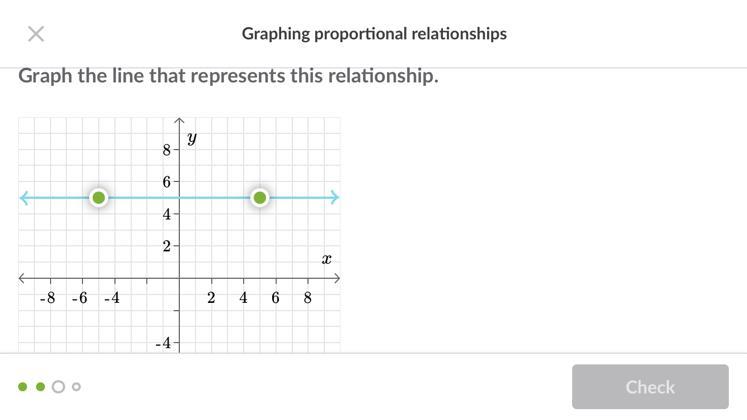Click the 'Graphing proportional relationships' title
Image resolution: width=747 pixels, height=420 pixels.
click(374, 34)
